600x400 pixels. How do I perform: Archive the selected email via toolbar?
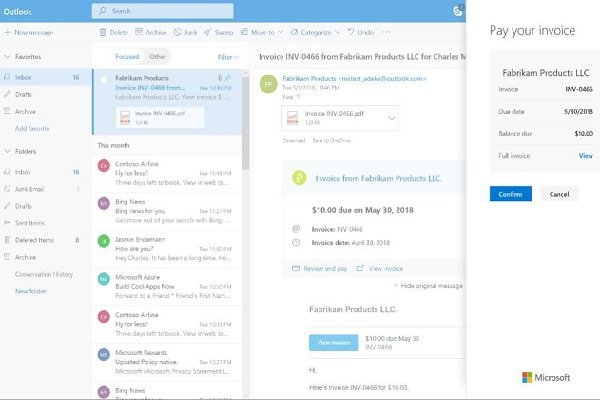(138, 33)
